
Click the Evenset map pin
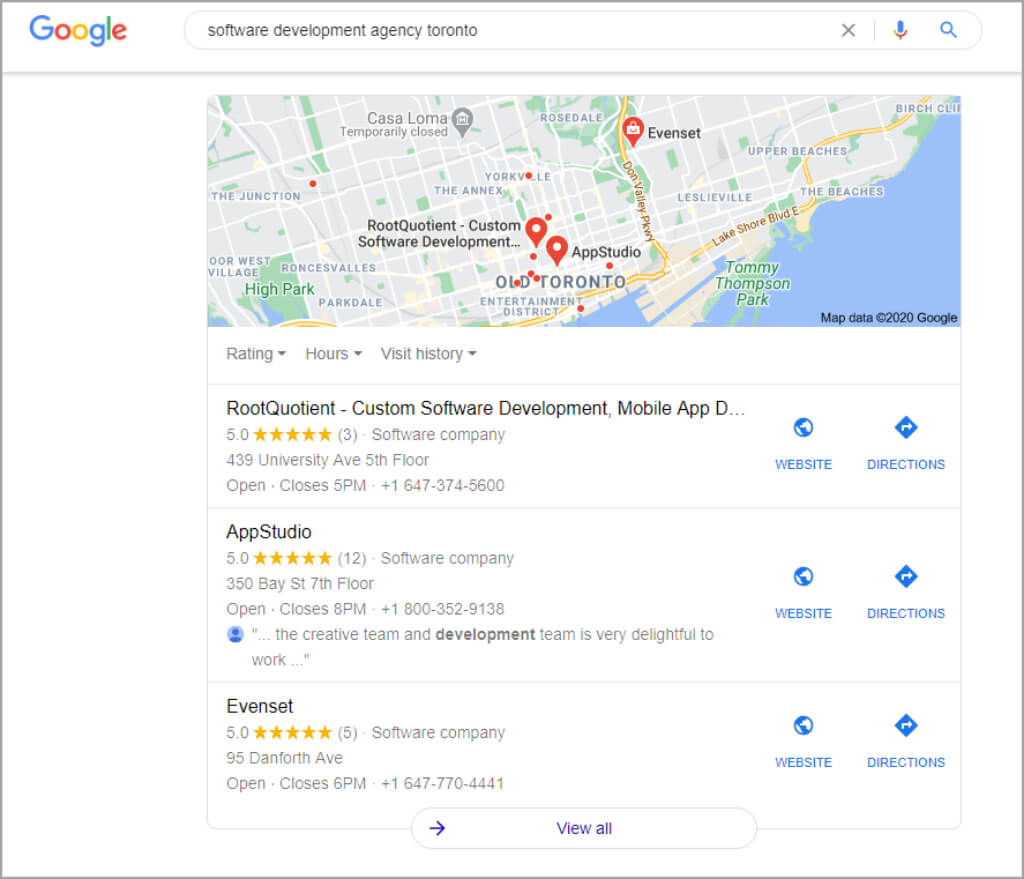point(632,130)
